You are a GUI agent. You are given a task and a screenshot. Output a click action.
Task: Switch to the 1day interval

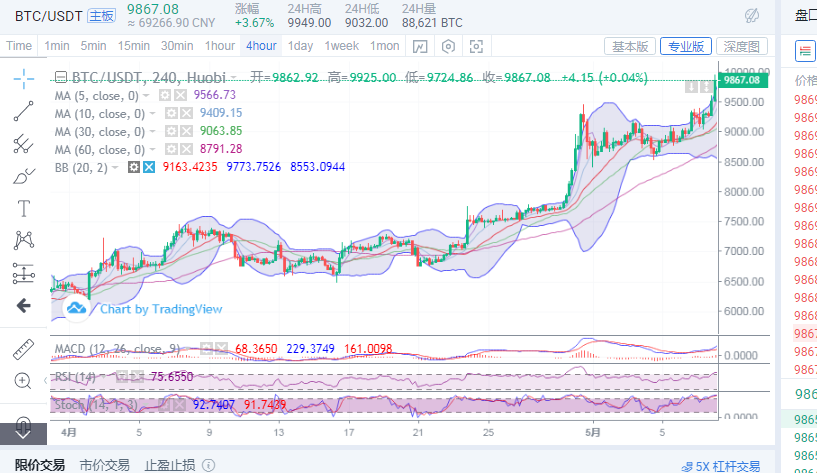click(301, 46)
